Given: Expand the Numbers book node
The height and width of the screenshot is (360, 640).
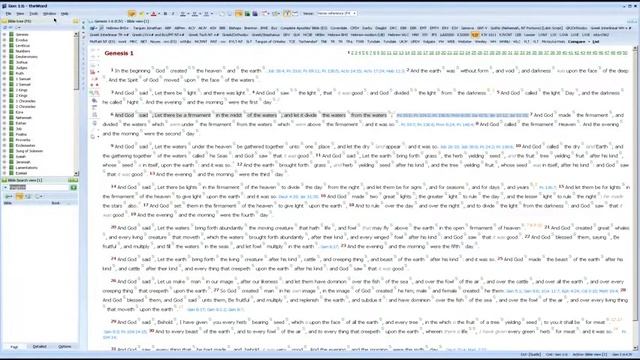Looking at the screenshot, I should click(x=4, y=51).
